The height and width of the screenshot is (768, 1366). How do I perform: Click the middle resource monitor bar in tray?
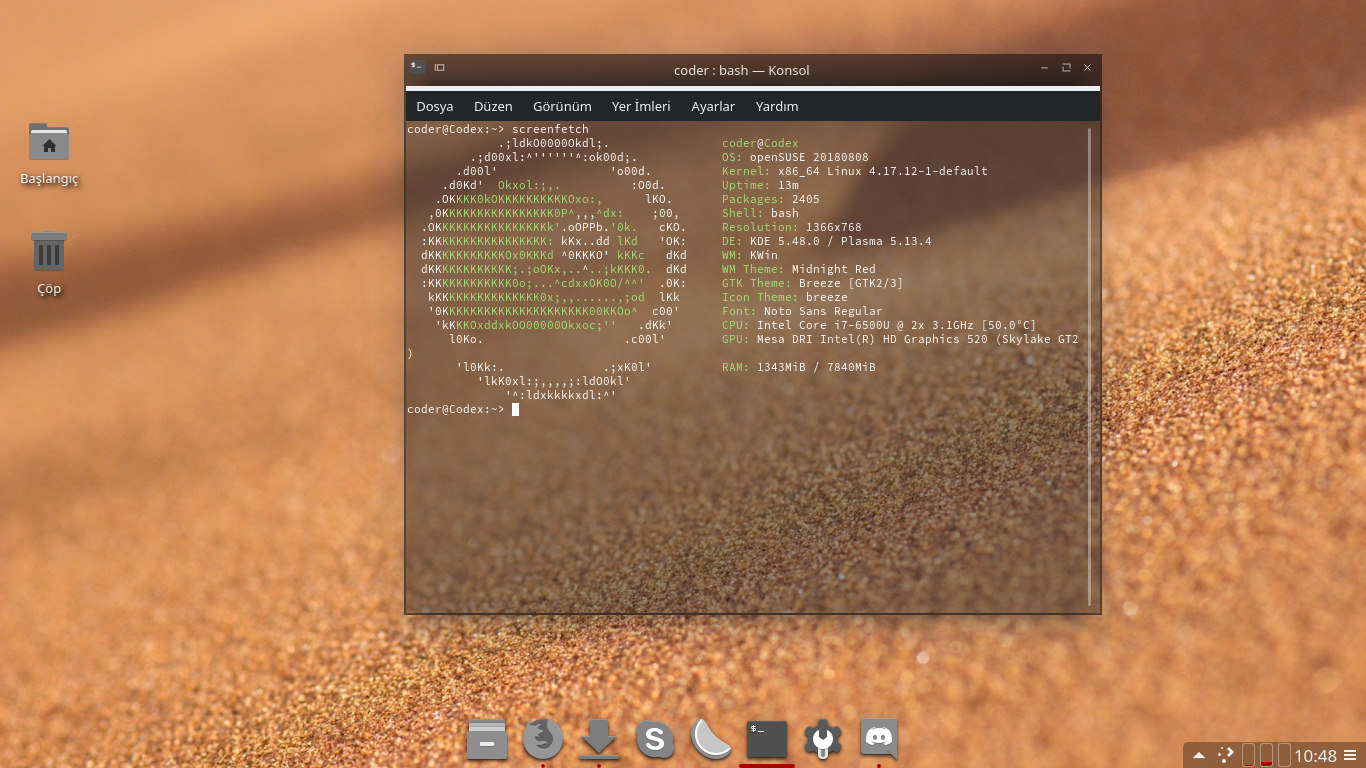click(x=1266, y=755)
